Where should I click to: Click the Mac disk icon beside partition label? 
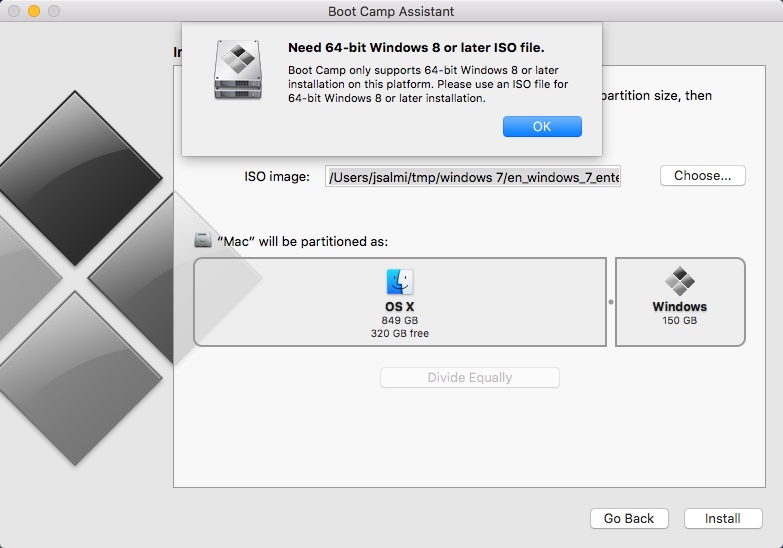pos(203,240)
